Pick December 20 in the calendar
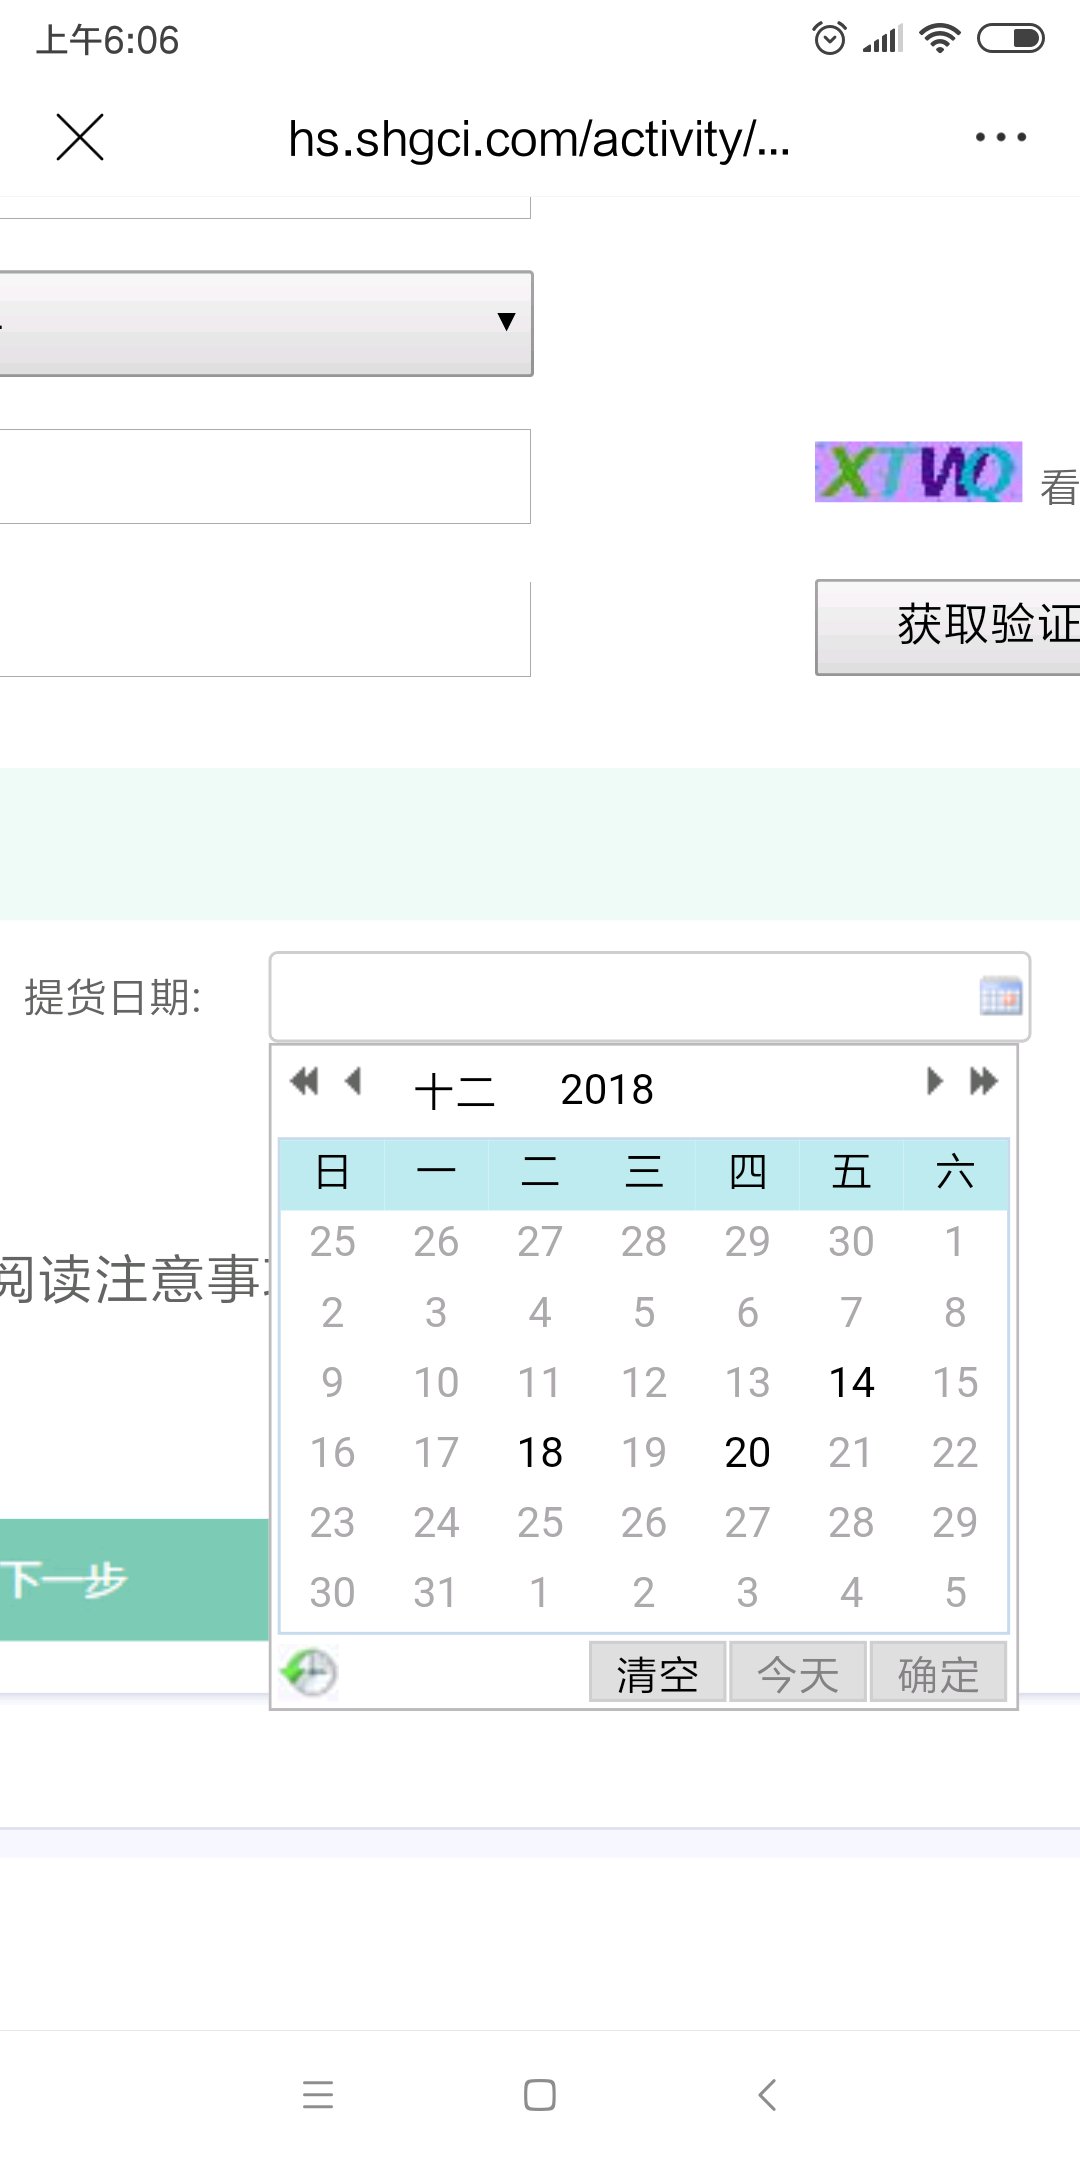This screenshot has width=1080, height=2160. (x=747, y=1453)
